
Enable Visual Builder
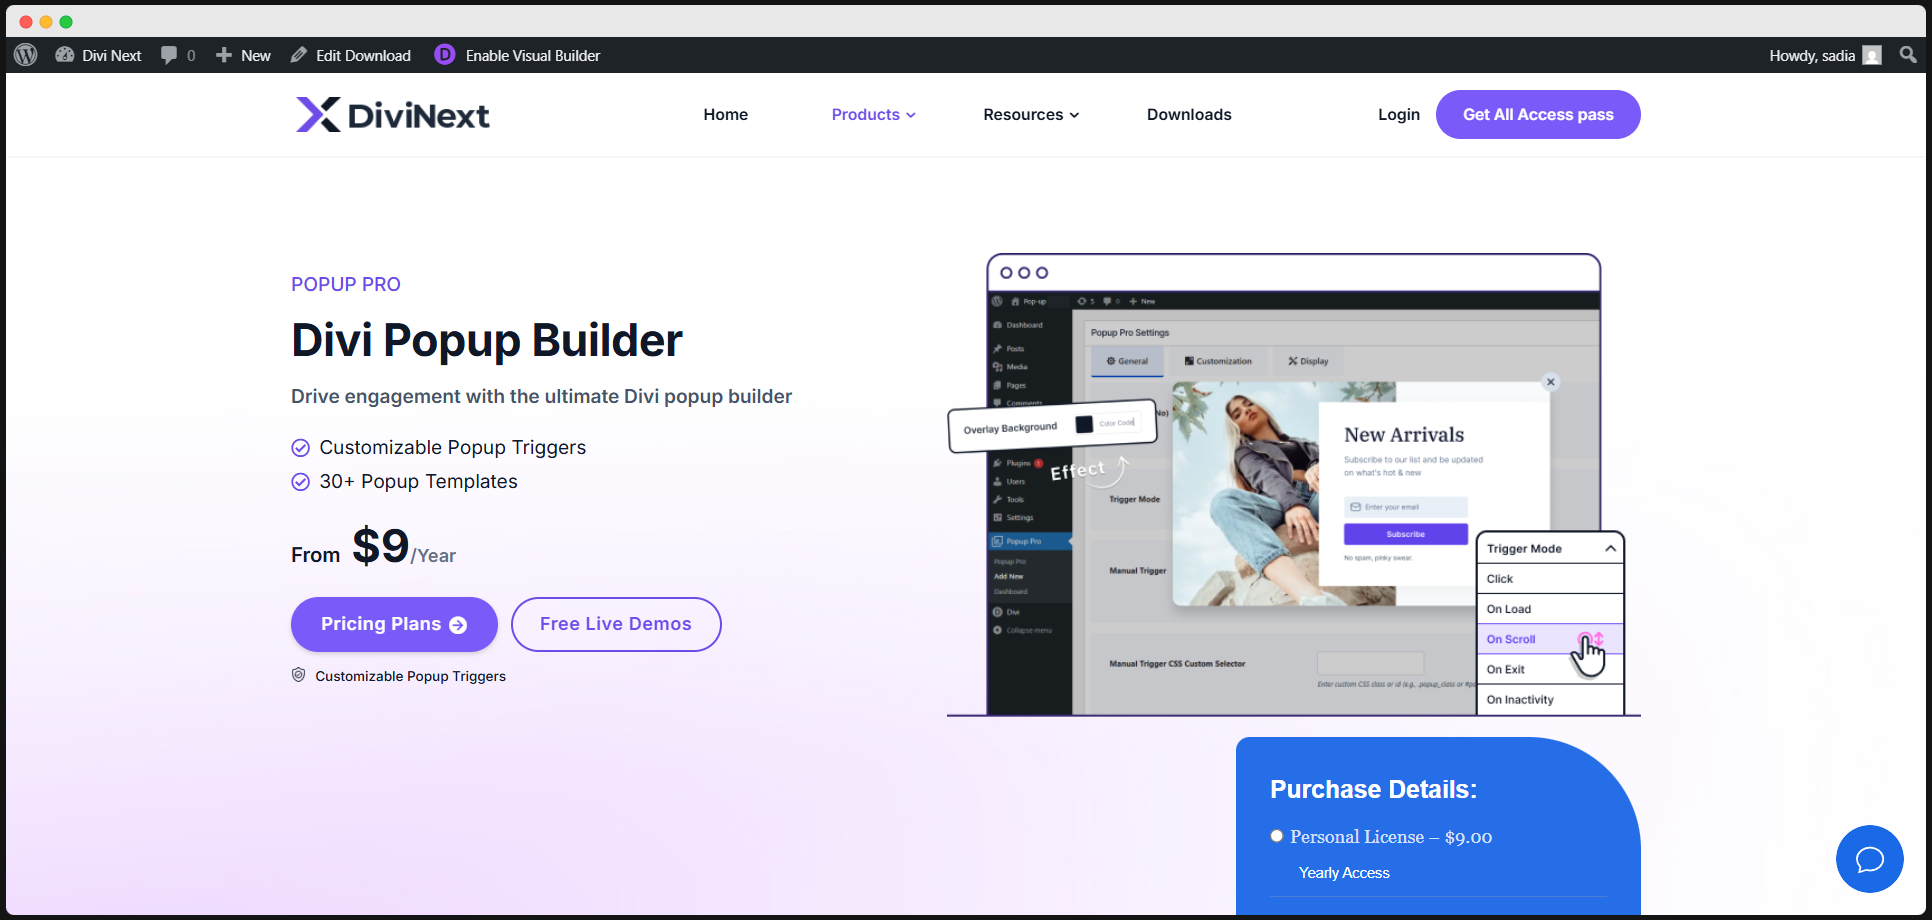tap(532, 55)
